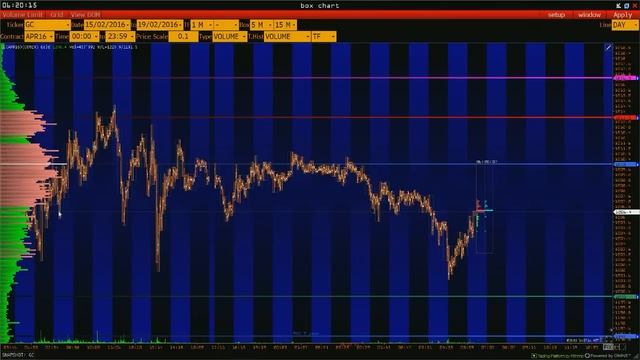Click the blue restore window icon
This screenshot has height=360, width=640.
627,5
